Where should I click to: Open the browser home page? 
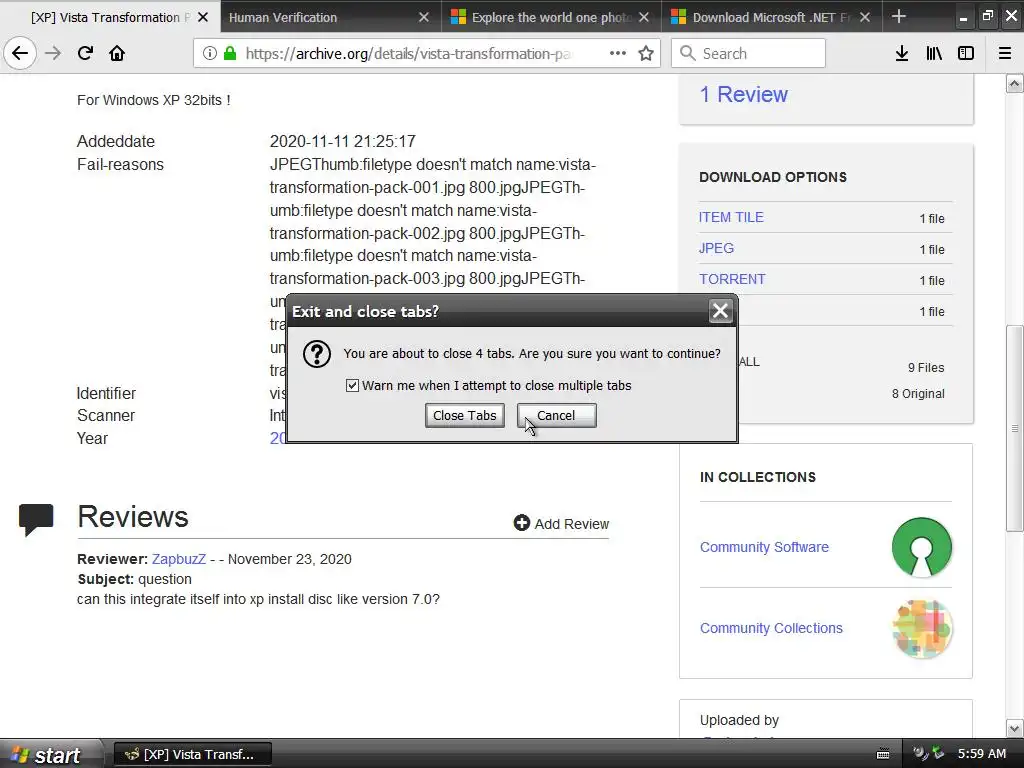117,54
